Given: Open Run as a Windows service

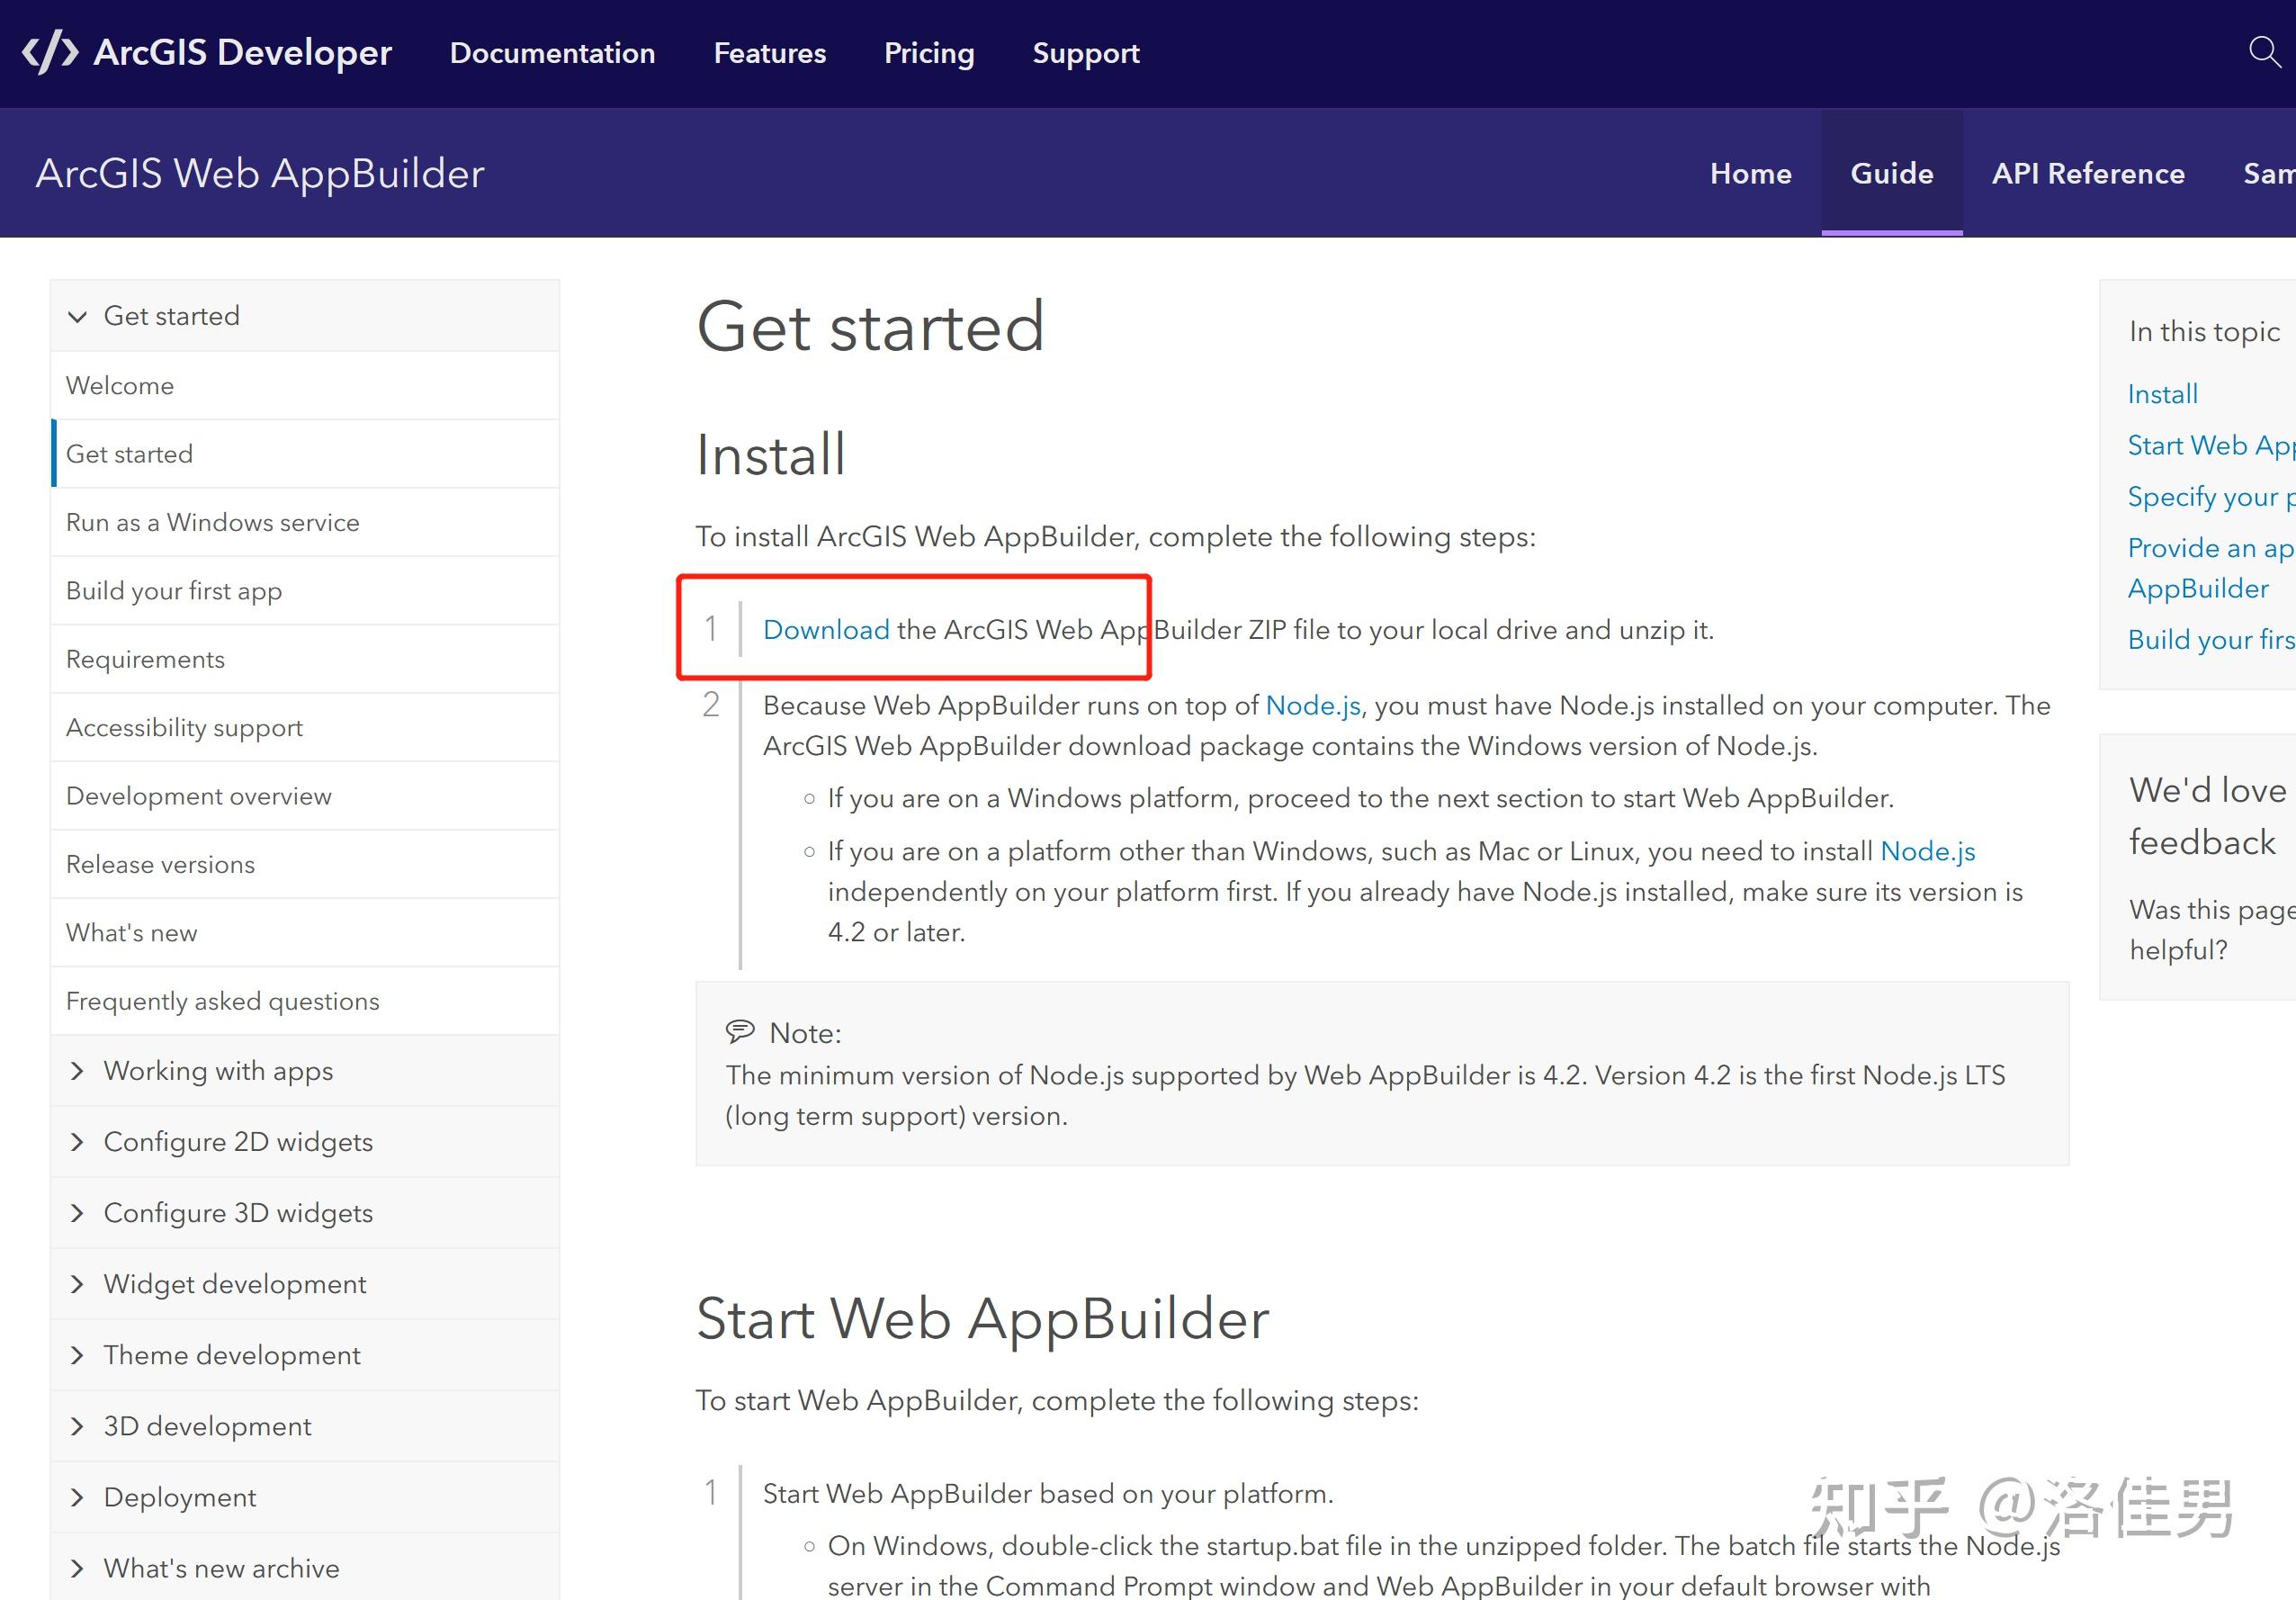Looking at the screenshot, I should point(305,523).
